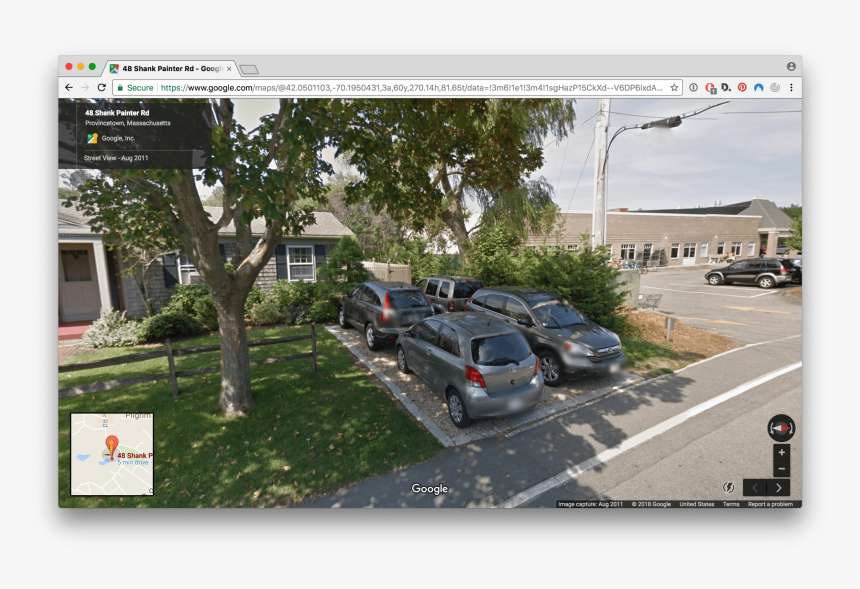This screenshot has width=860, height=589.
Task: Click the Google Maps icon beside Google, Inc.
Action: coord(92,138)
